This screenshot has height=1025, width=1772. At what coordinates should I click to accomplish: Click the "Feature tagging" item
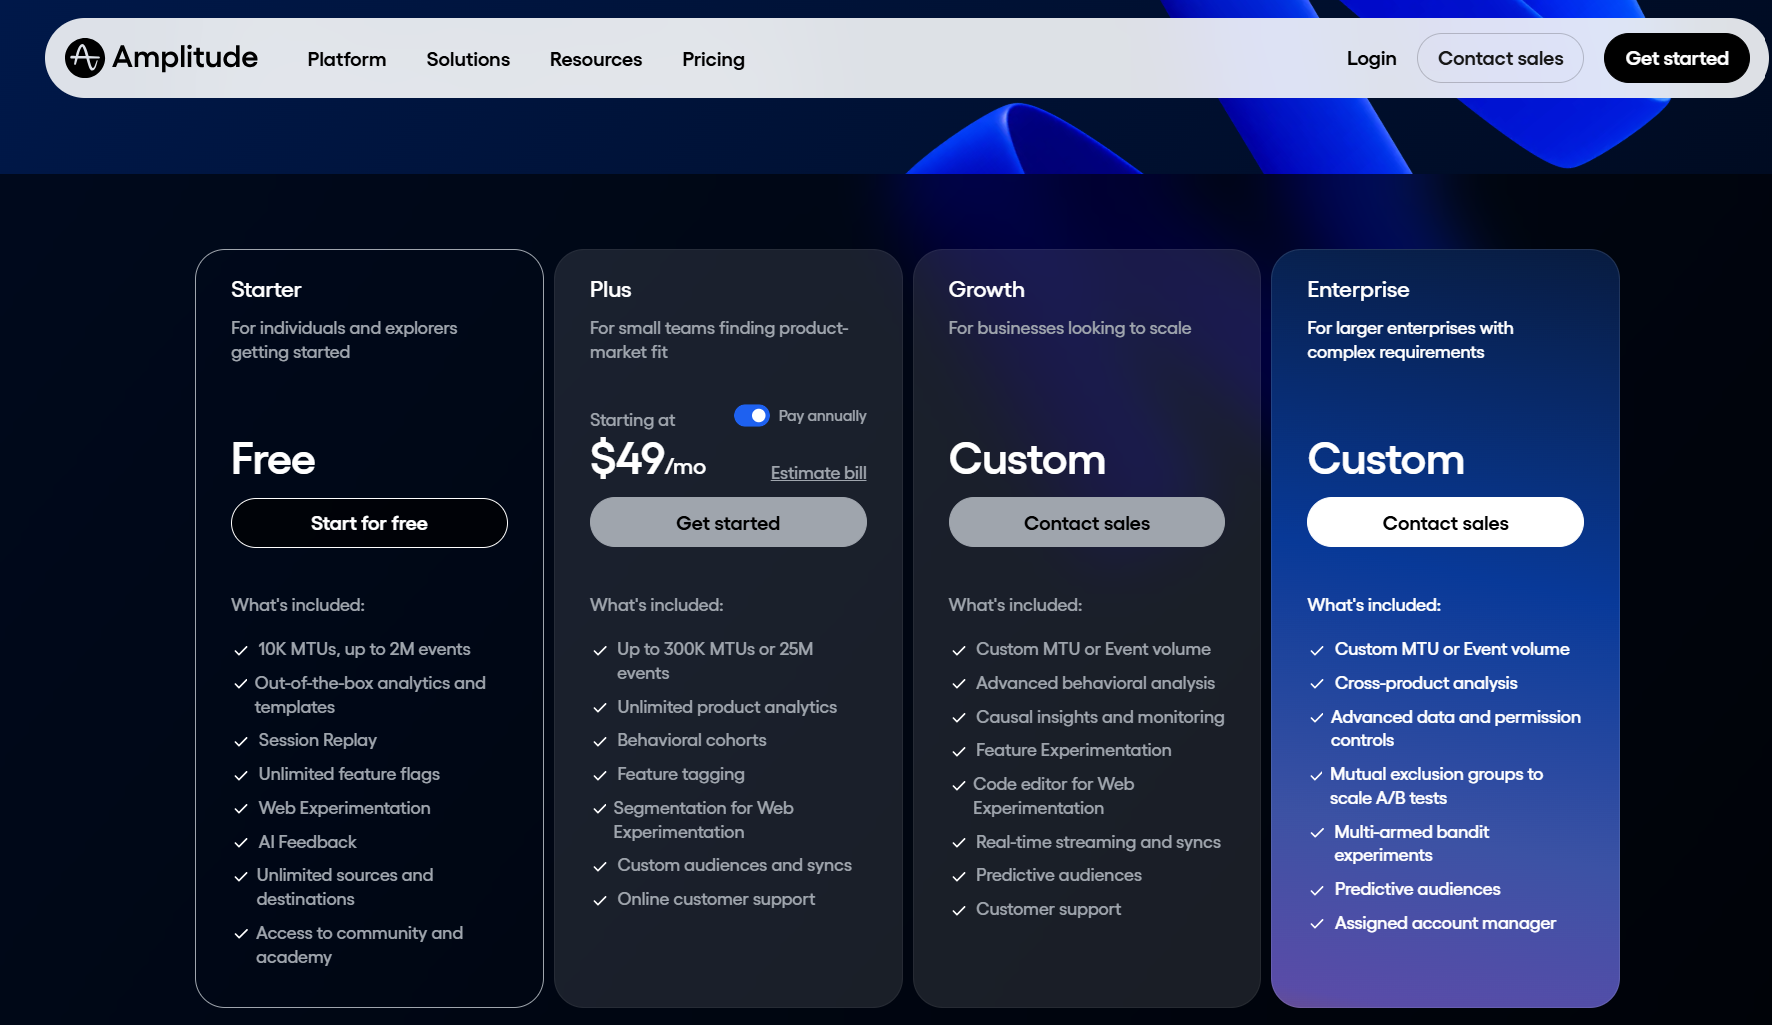click(681, 774)
